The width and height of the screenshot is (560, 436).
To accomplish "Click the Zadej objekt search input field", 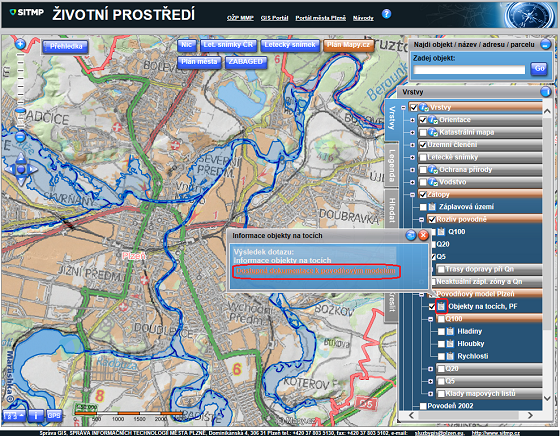I will (469, 69).
